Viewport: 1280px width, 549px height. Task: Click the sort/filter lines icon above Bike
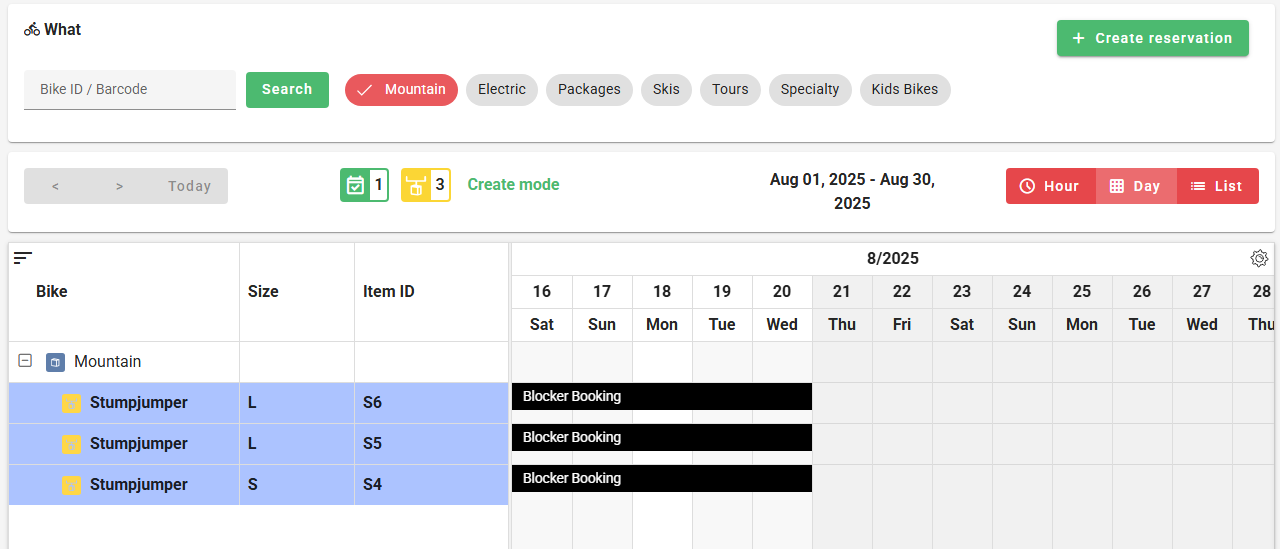[23, 258]
